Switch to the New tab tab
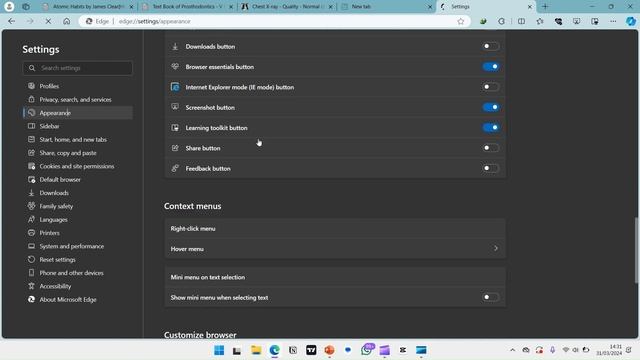Viewport: 640px width, 360px height. 386,7
